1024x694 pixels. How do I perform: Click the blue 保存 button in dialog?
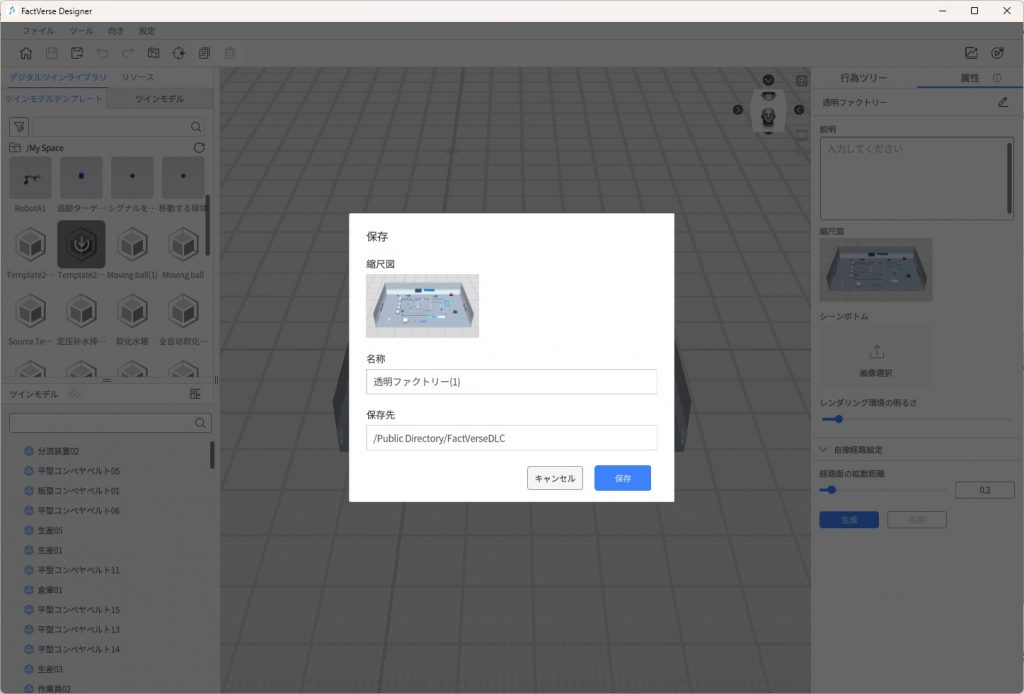click(x=622, y=478)
